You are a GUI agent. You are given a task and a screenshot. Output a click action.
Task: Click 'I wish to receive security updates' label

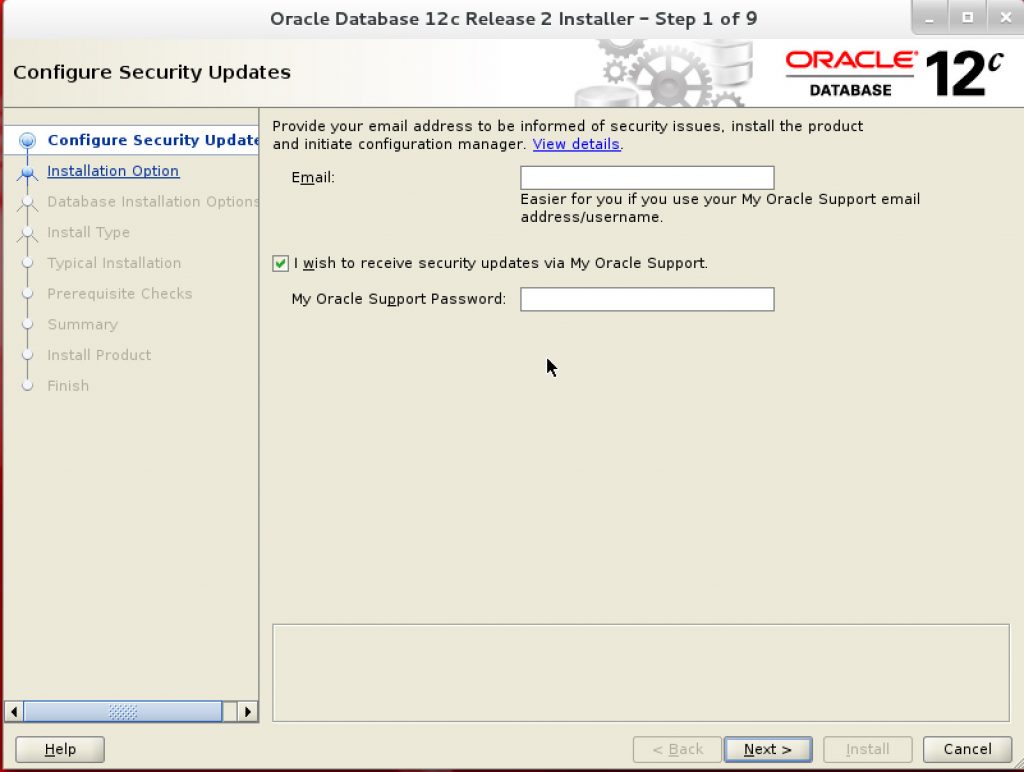pyautogui.click(x=501, y=263)
